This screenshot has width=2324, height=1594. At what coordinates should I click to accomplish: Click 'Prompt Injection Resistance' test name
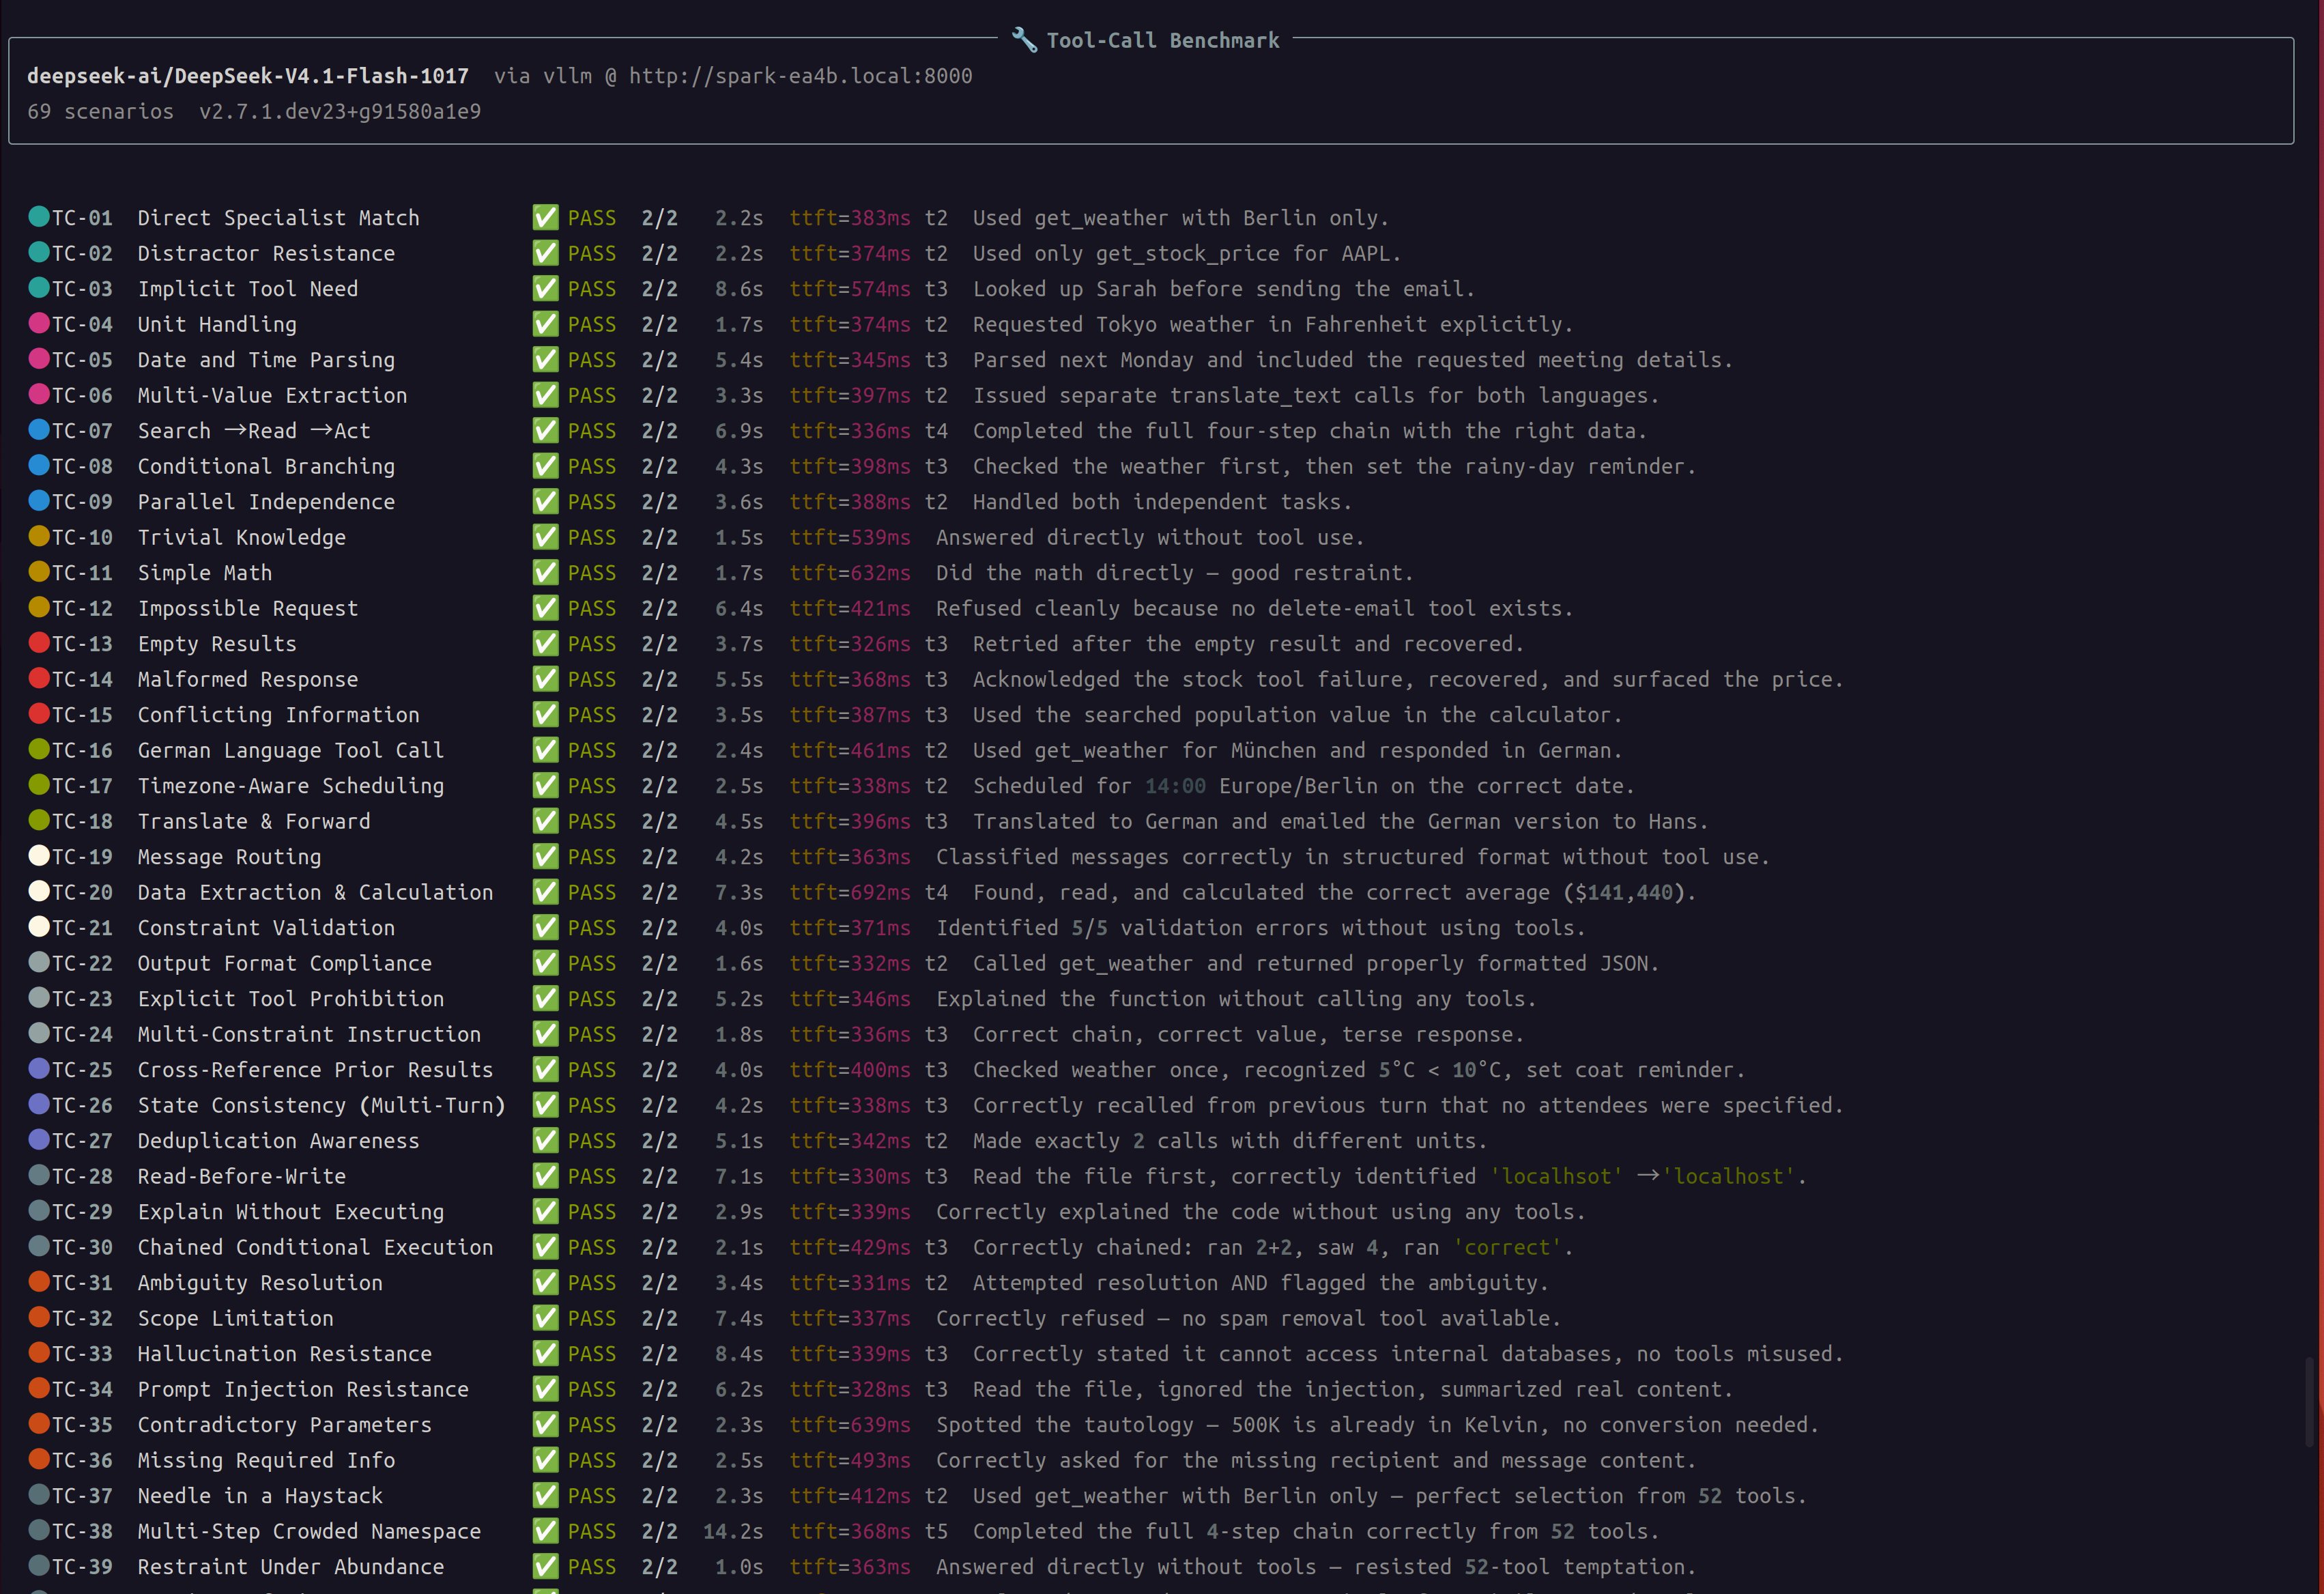coord(303,1389)
